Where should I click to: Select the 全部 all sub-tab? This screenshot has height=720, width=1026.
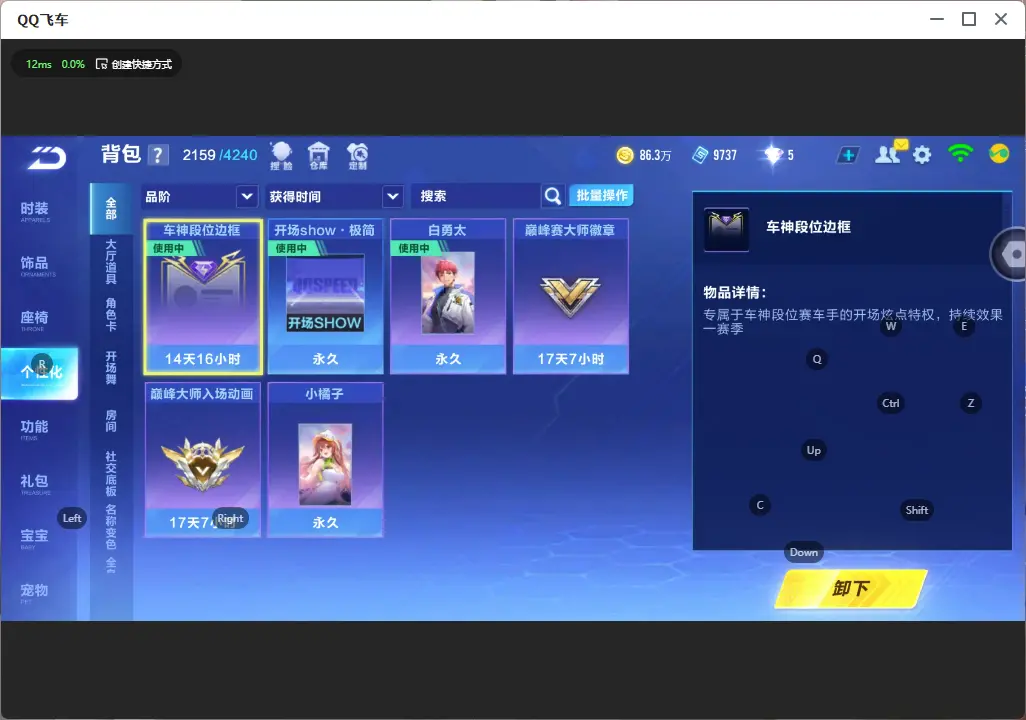click(x=111, y=209)
